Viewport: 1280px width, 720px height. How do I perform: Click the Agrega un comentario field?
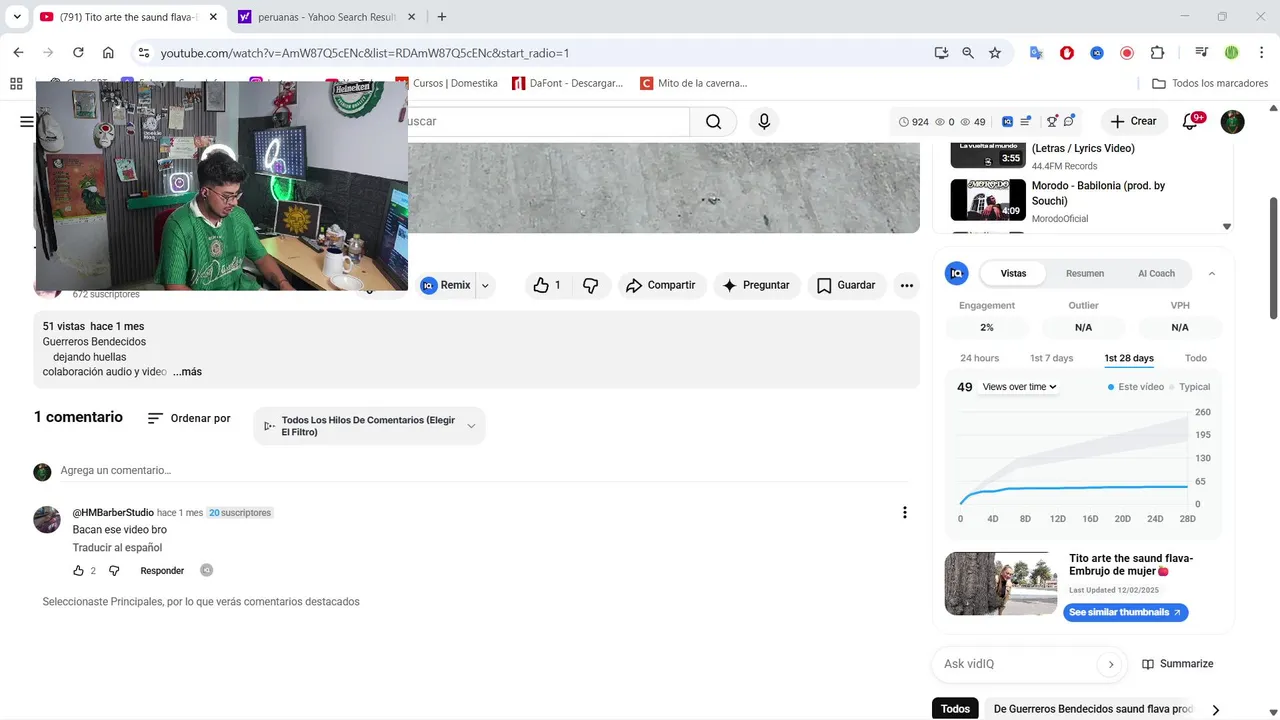(485, 471)
